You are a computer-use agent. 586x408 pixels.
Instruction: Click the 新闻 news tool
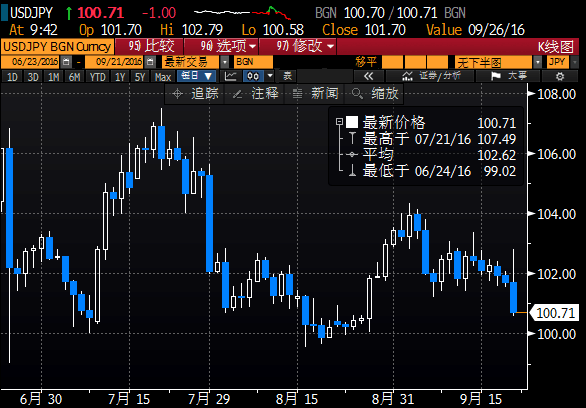pos(315,93)
